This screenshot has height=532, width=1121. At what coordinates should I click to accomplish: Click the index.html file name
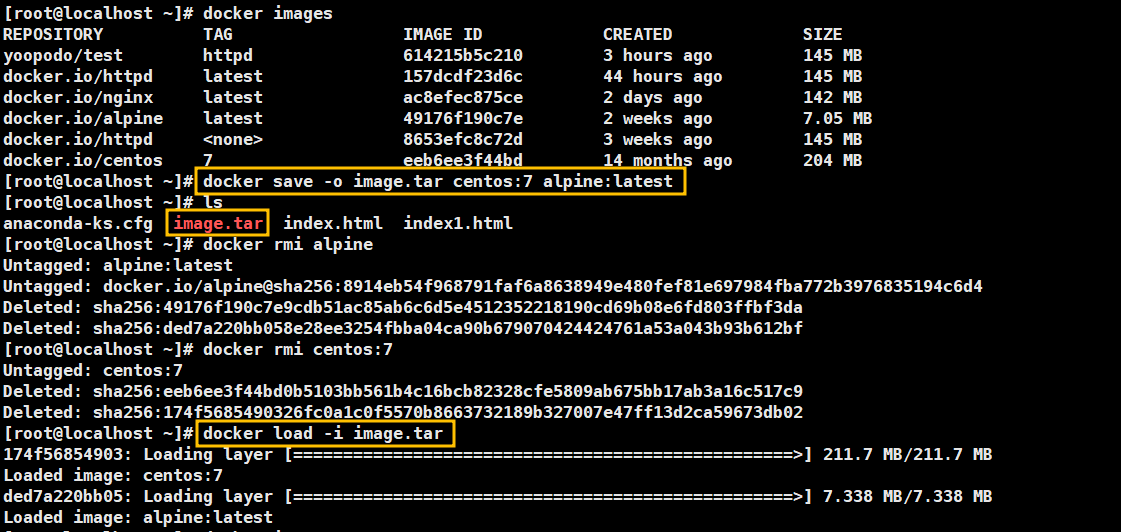click(x=333, y=224)
